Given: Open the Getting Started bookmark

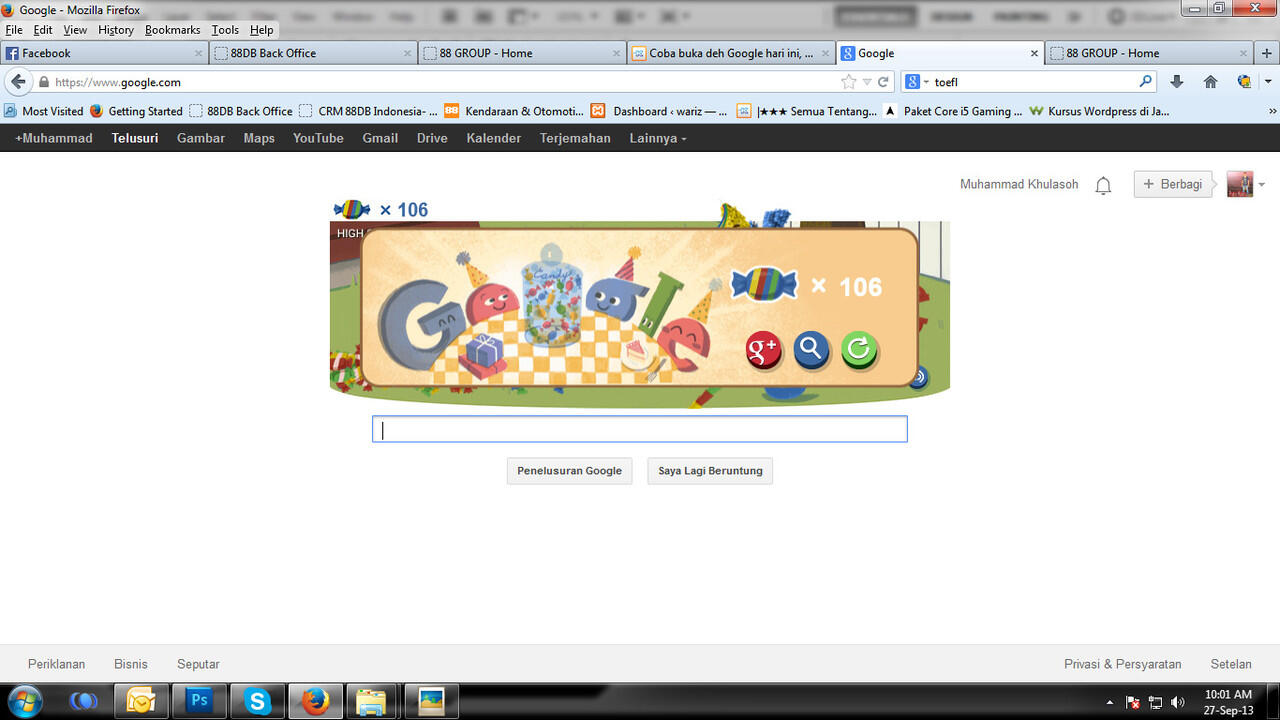Looking at the screenshot, I should tap(136, 111).
